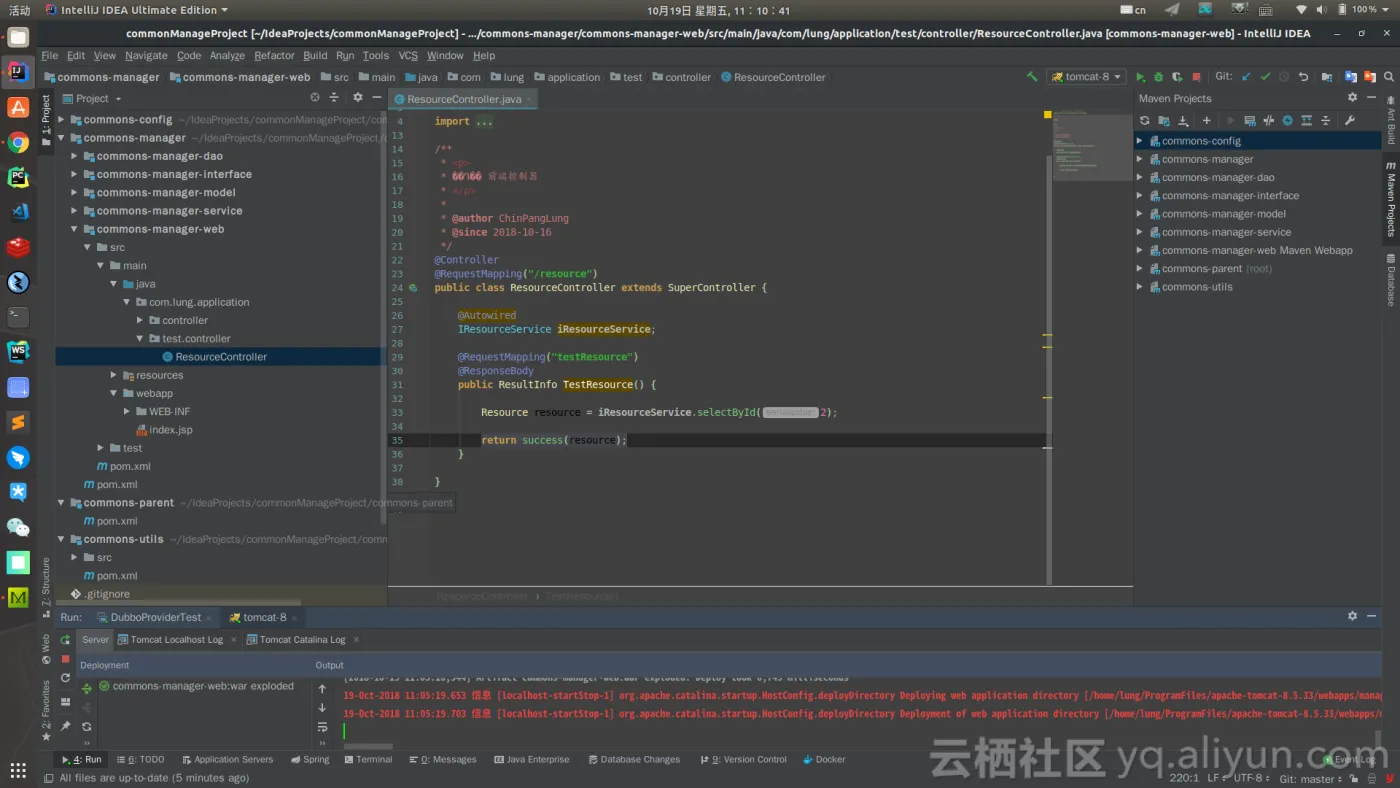Rerun server icon in Run panel
The width and height of the screenshot is (1400, 788).
point(66,640)
